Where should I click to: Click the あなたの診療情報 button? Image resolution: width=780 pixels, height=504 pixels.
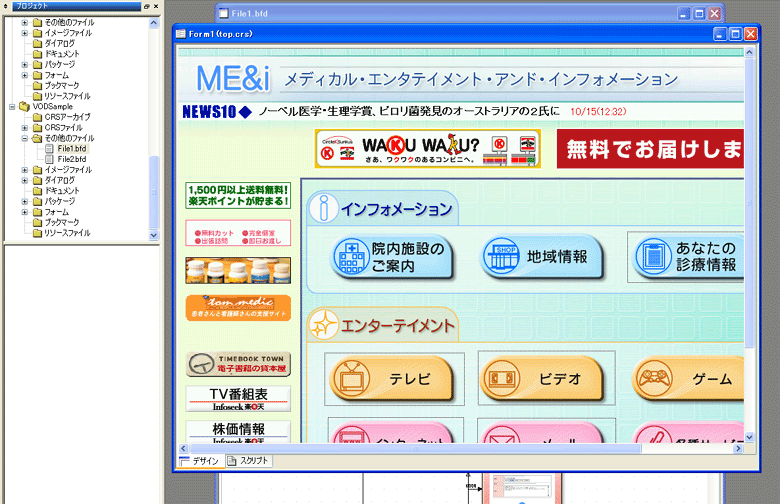pyautogui.click(x=688, y=257)
